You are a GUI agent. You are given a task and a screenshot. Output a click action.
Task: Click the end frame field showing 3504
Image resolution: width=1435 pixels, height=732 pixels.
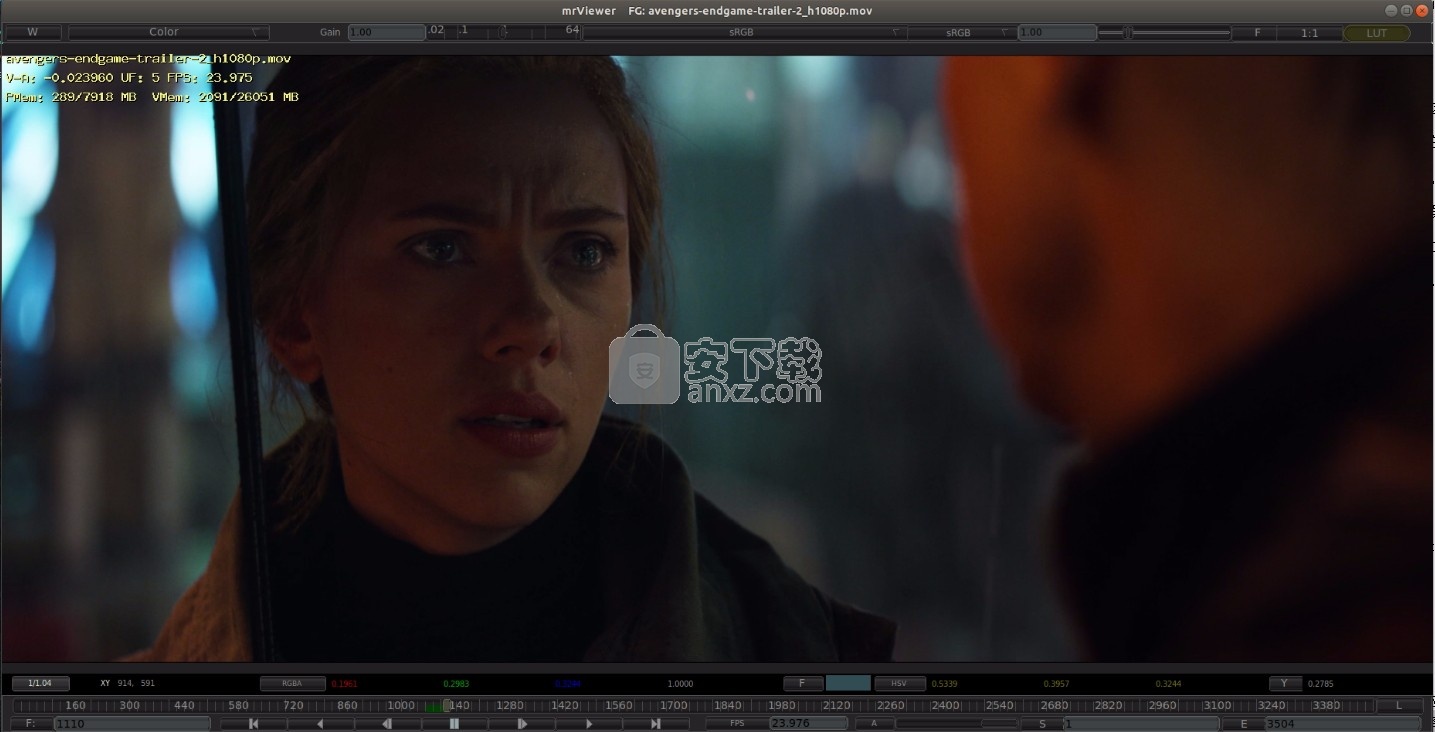(x=1345, y=723)
